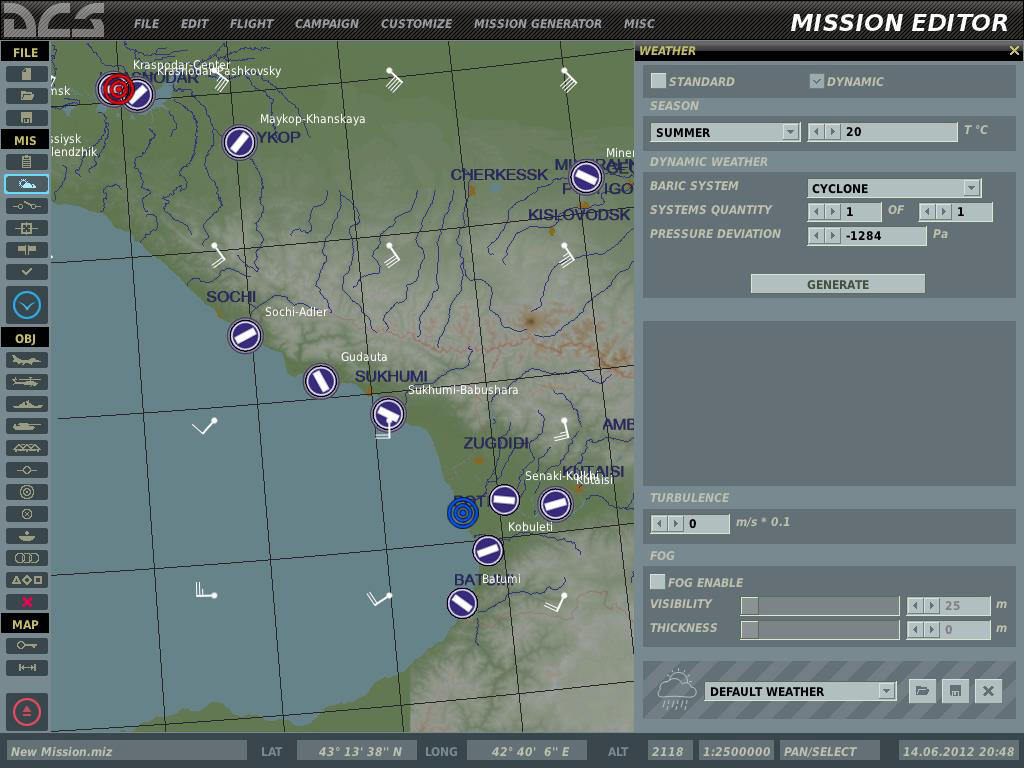Select the distance ruler tool
The height and width of the screenshot is (768, 1024).
(26, 667)
